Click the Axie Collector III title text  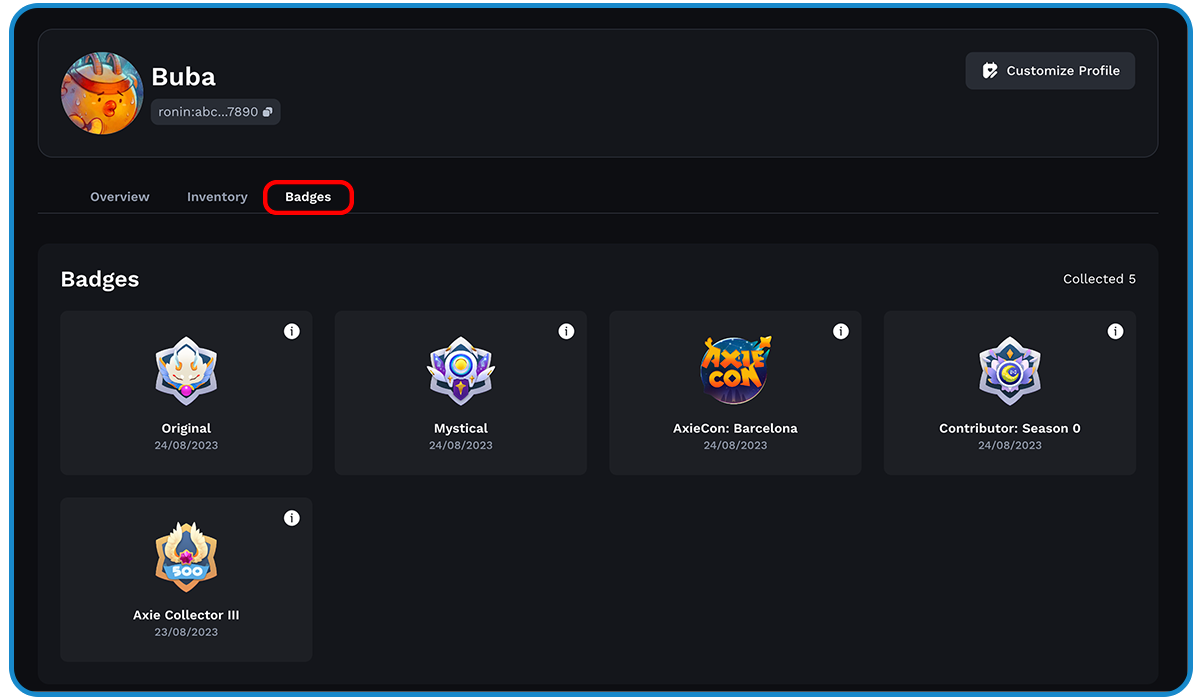[x=186, y=615]
